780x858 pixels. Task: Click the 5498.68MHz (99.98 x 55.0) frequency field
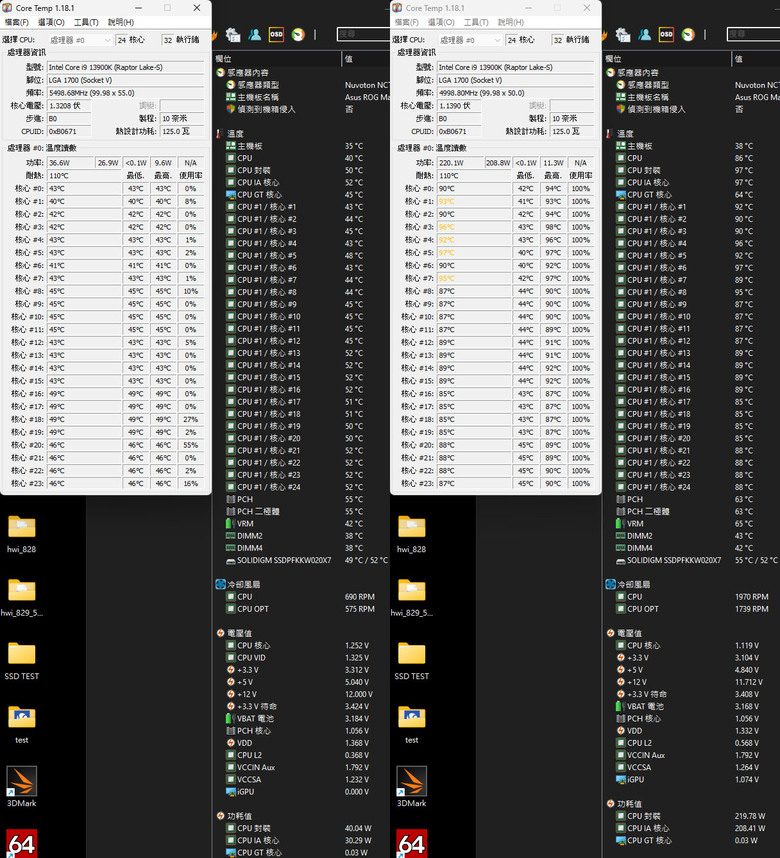[125, 93]
